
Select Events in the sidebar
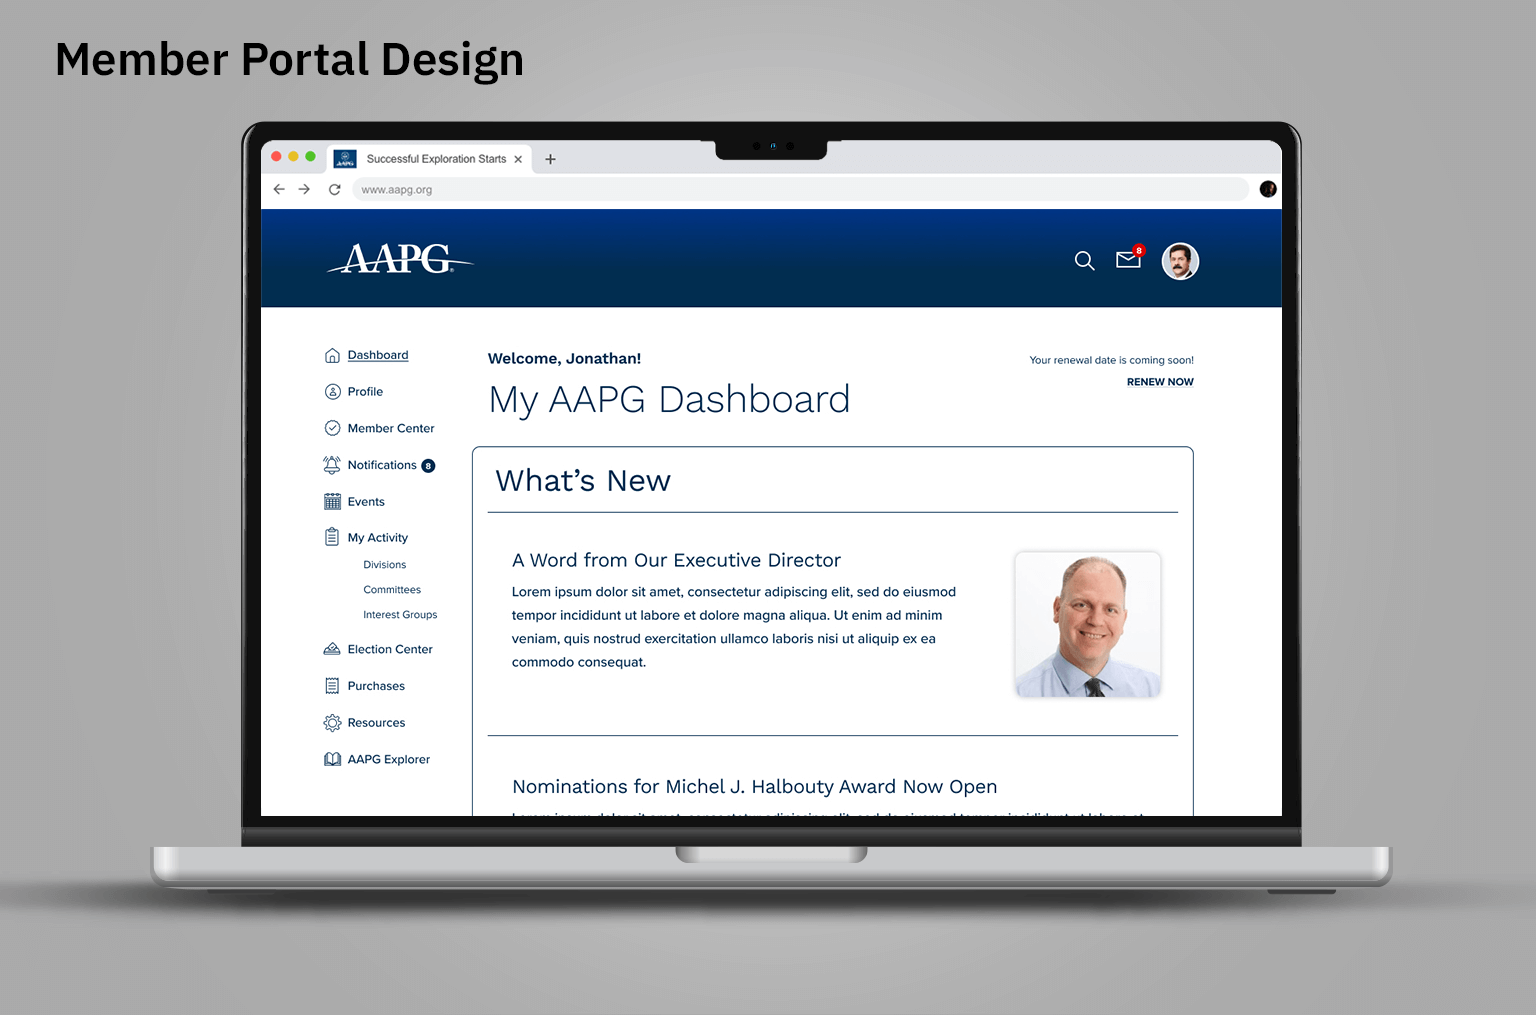click(x=366, y=502)
